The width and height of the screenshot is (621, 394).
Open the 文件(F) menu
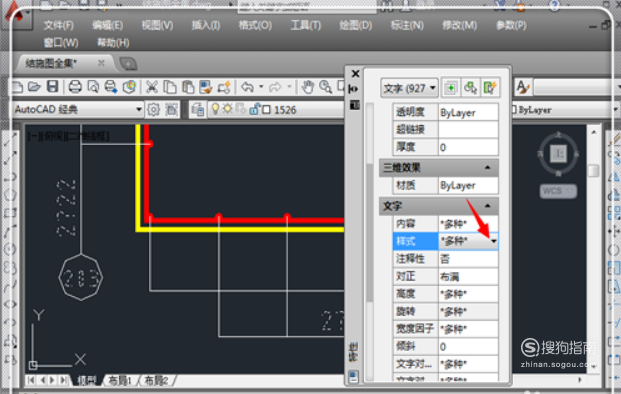point(59,25)
